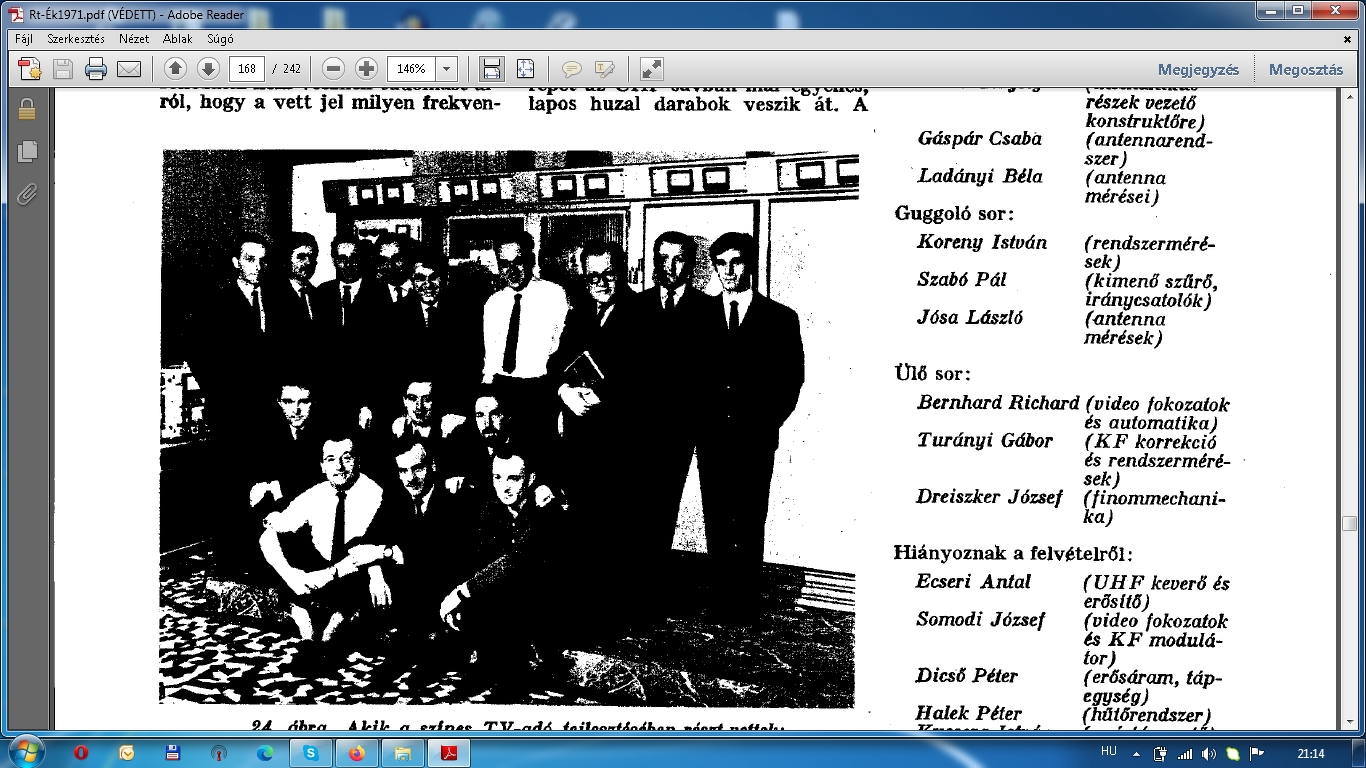
Task: Click the name Bernhard Richard
Action: pos(998,404)
